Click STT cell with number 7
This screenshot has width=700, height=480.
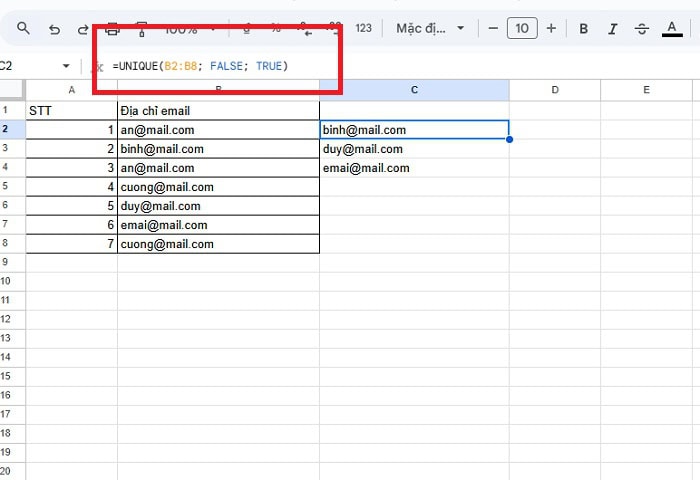tap(71, 244)
